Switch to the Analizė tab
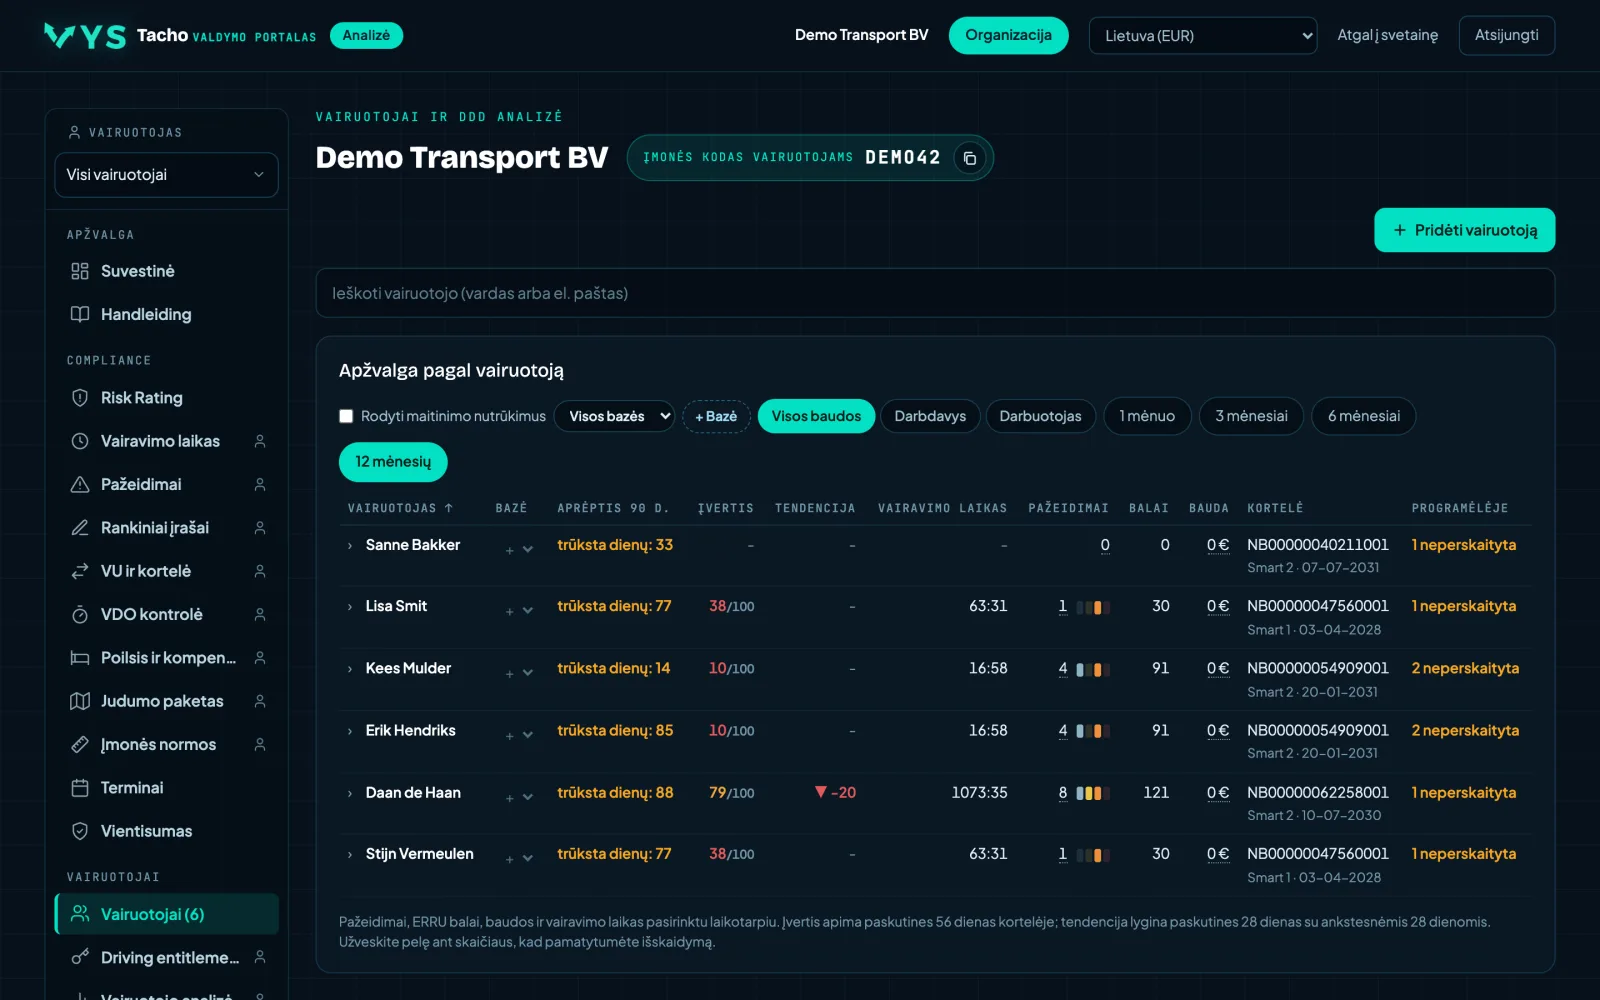Screen dimensions: 1600x1000 (x=366, y=35)
